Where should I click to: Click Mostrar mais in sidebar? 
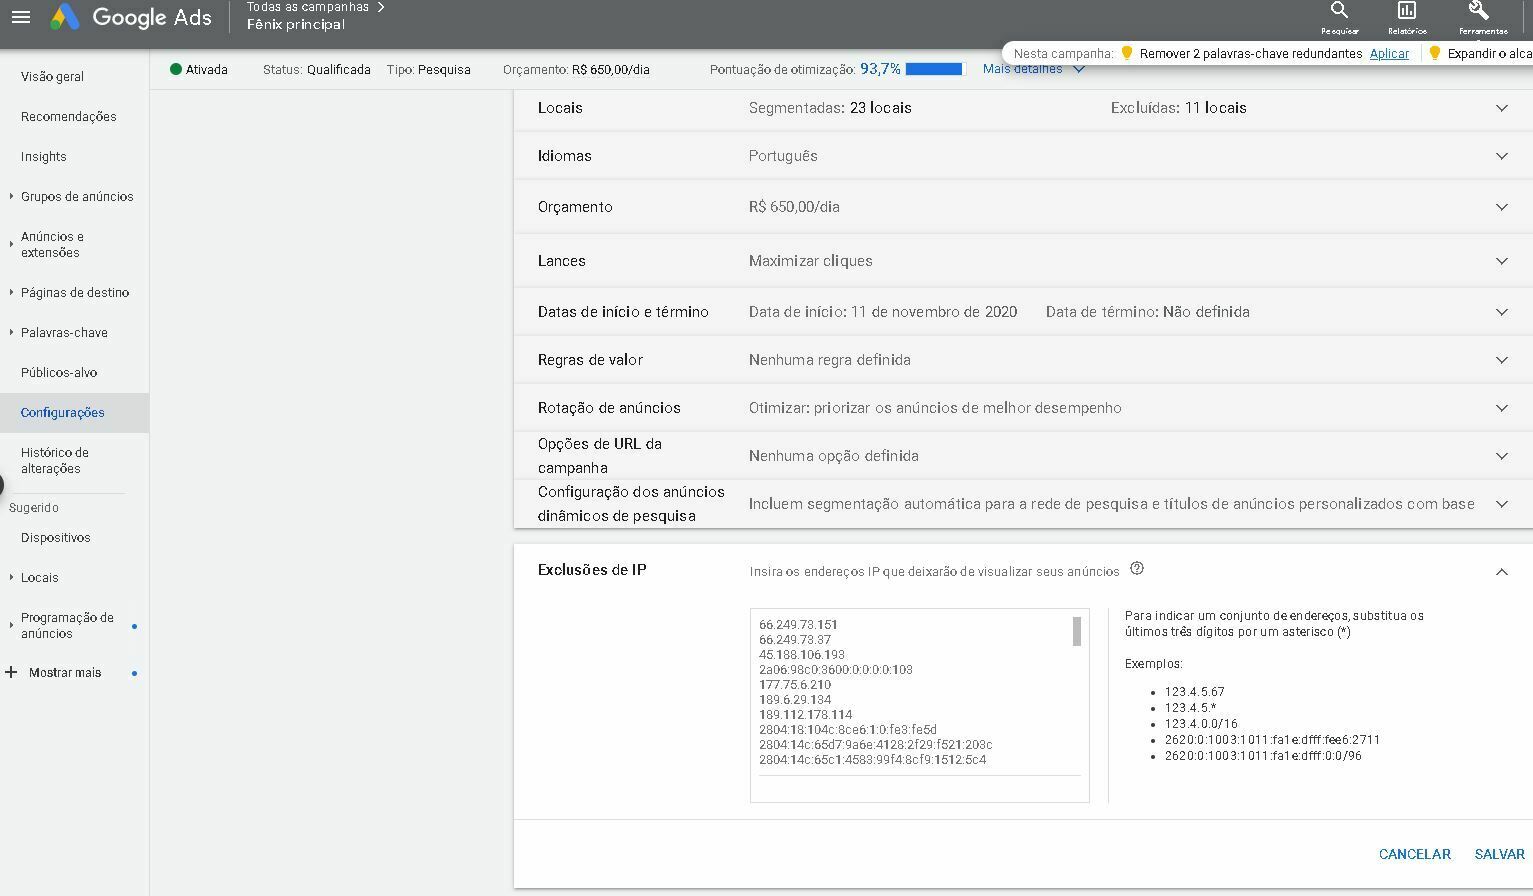[x=65, y=672]
